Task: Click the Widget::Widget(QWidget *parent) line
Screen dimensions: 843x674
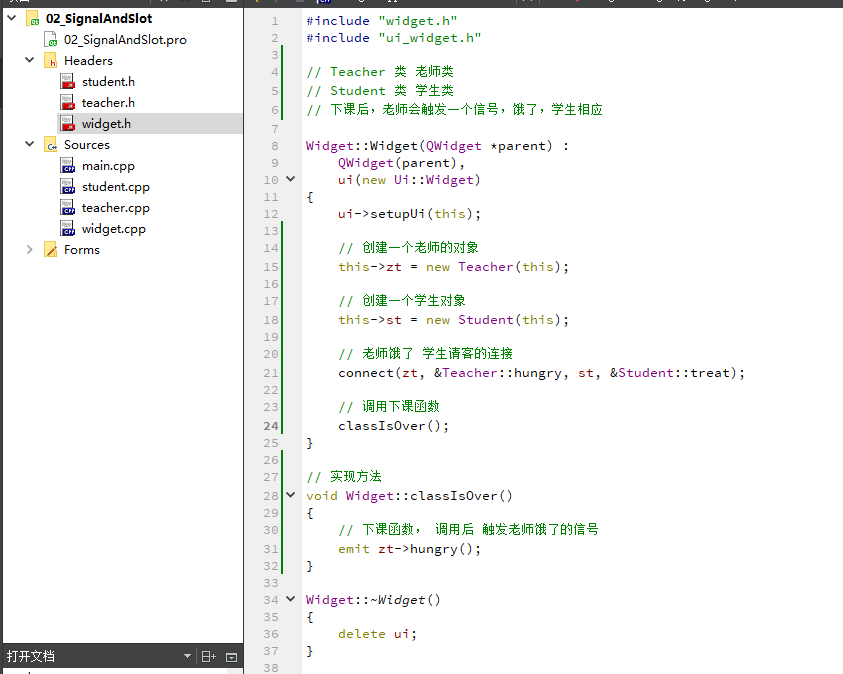Action: (x=437, y=146)
